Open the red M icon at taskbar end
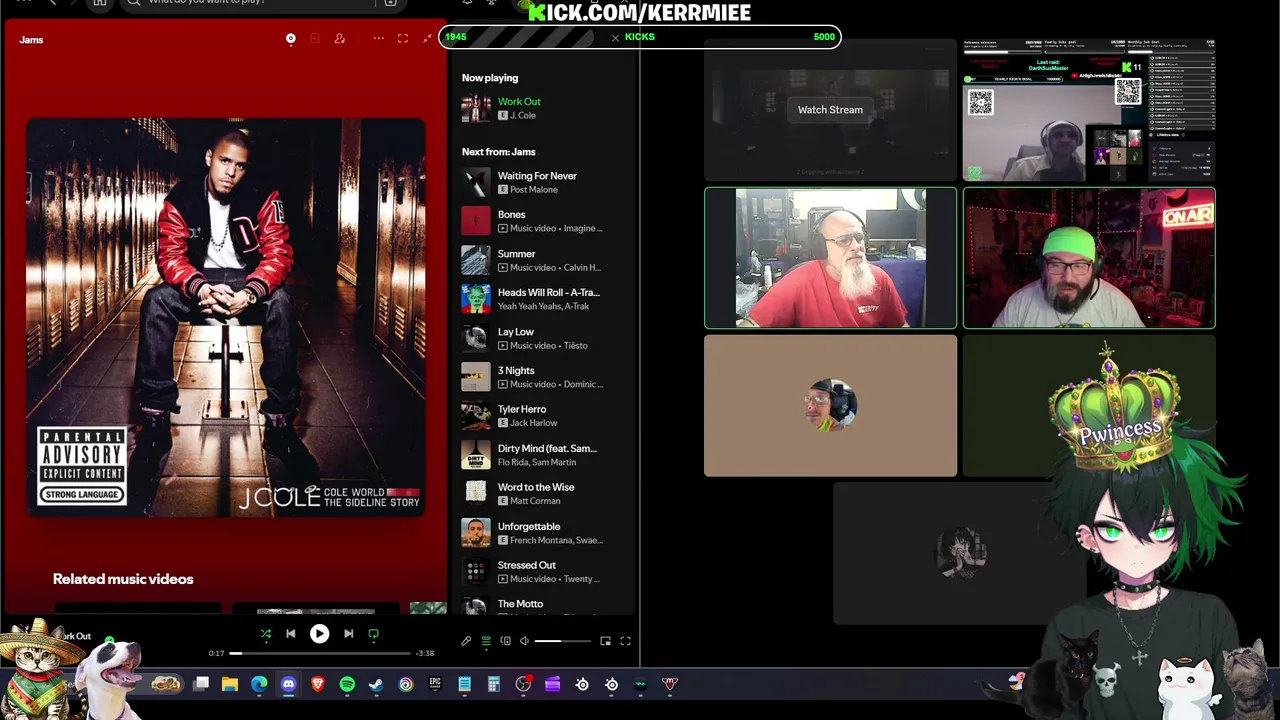 (670, 684)
